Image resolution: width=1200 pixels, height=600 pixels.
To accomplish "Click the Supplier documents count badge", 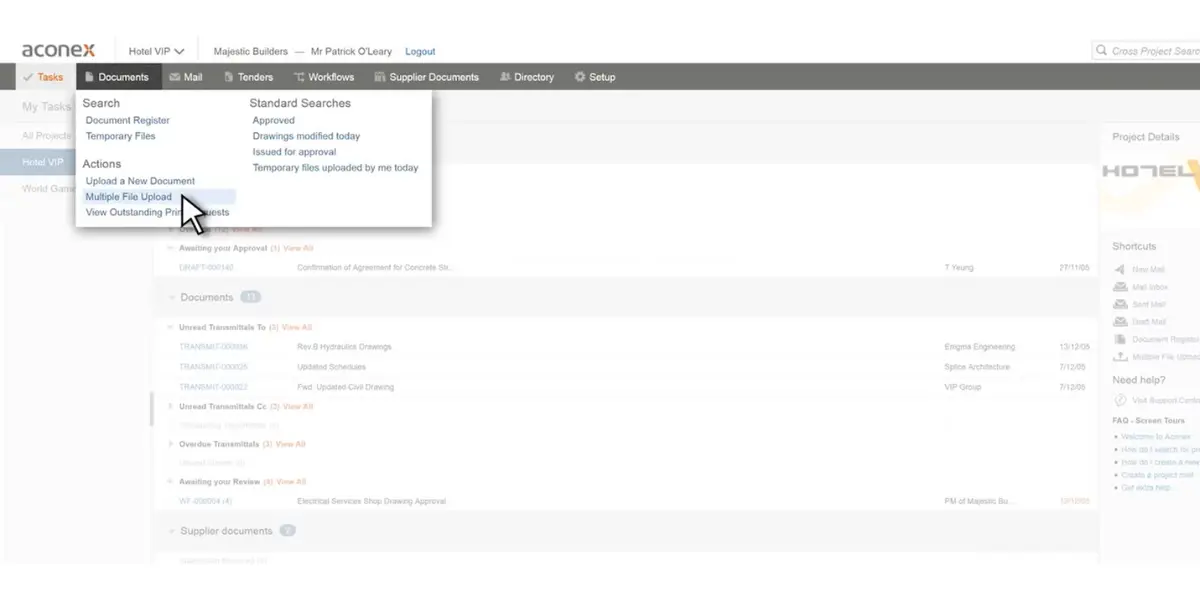I will pos(288,531).
